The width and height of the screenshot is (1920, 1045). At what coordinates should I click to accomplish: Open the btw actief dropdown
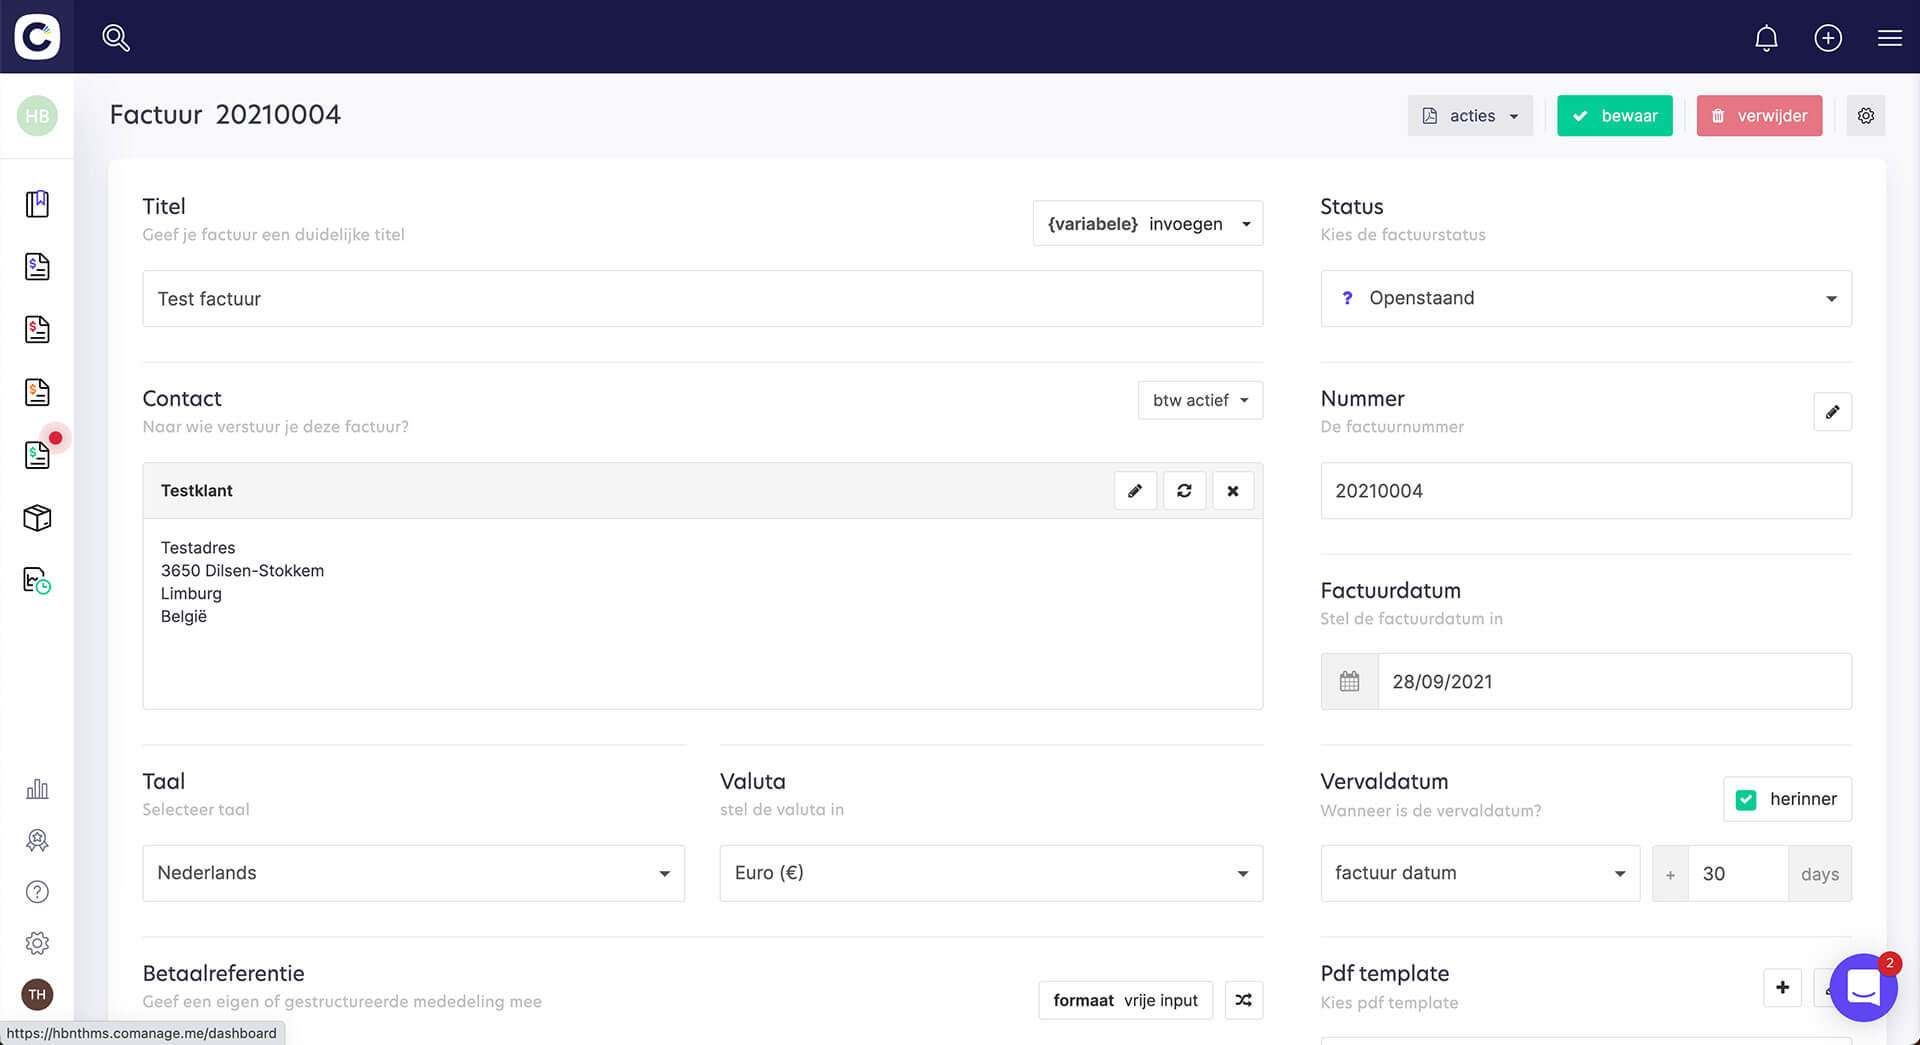1200,400
